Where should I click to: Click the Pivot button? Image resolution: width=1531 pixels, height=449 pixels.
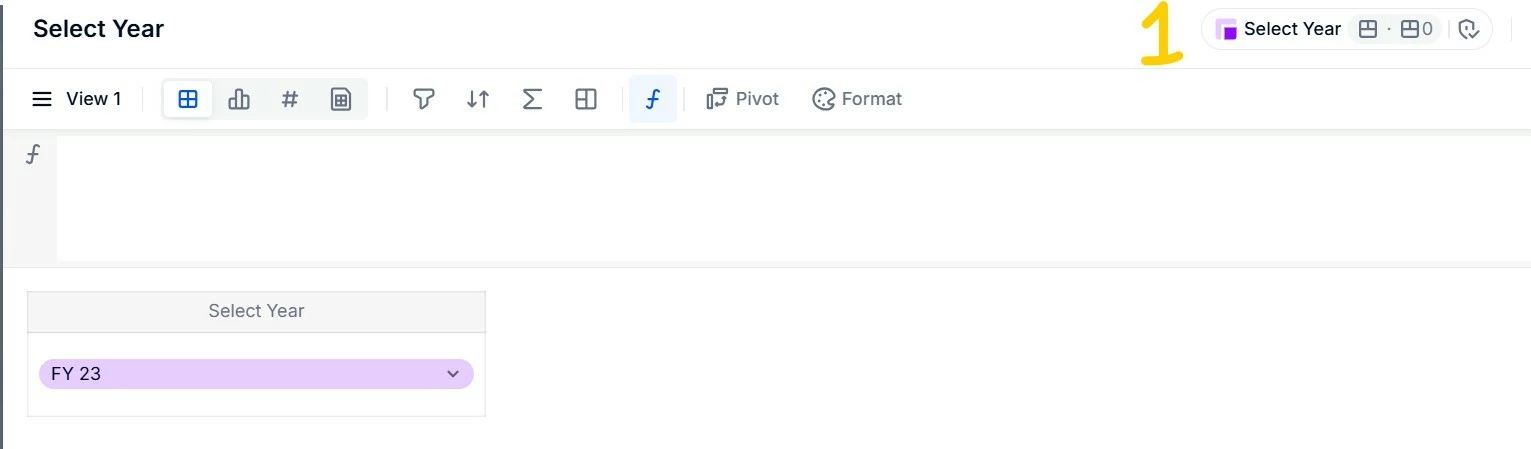[743, 99]
